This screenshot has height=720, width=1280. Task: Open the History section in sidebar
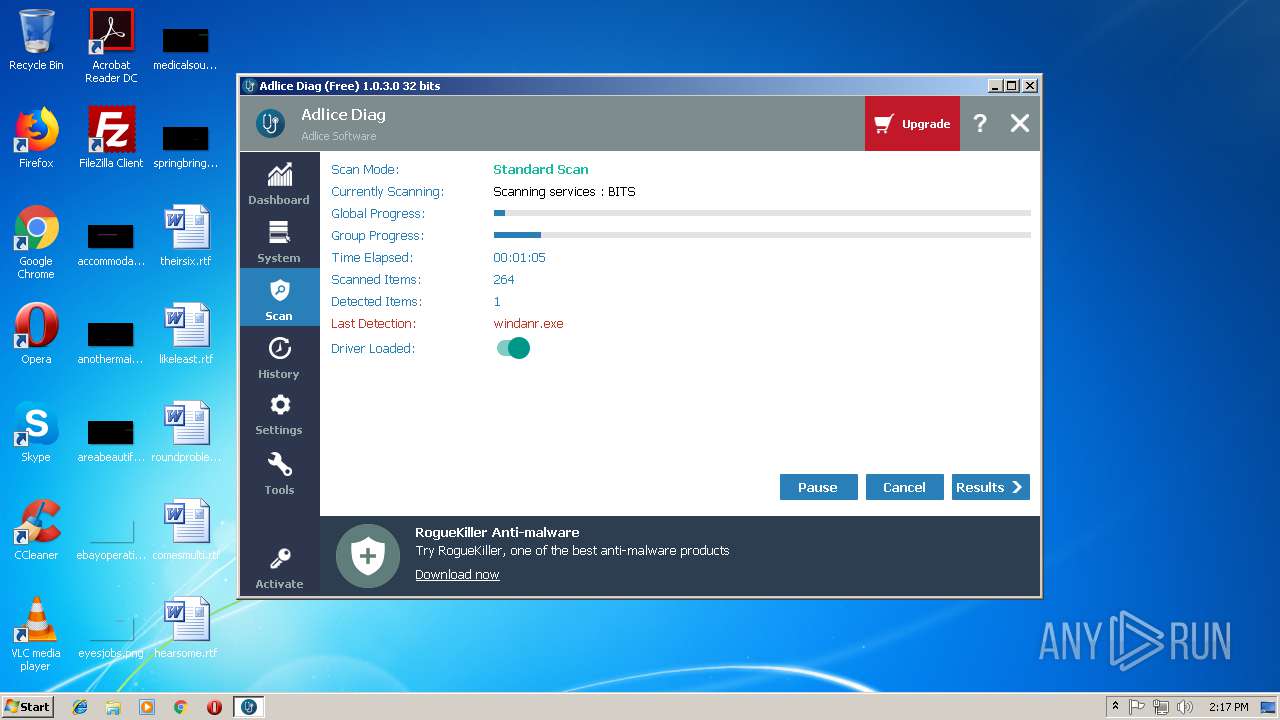point(279,357)
